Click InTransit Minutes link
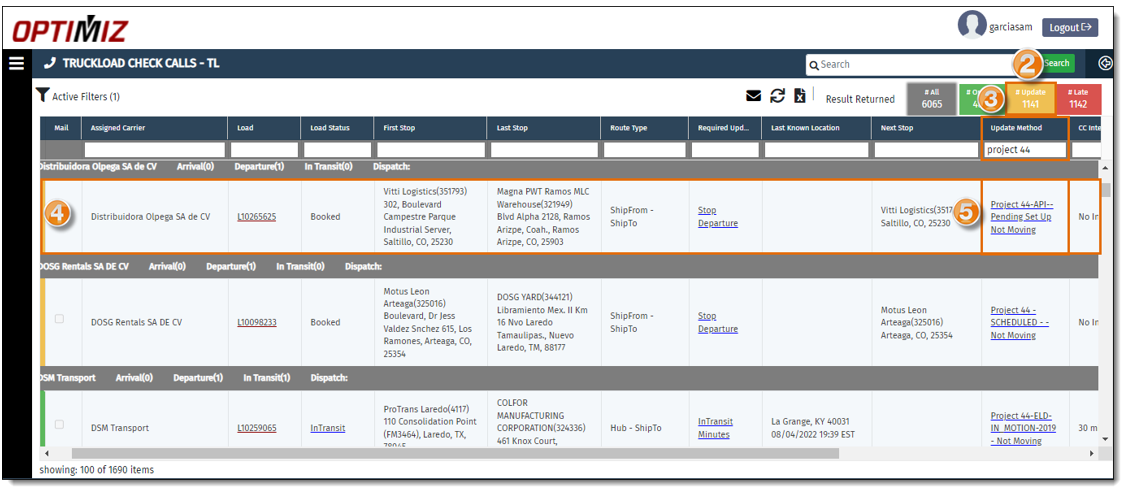This screenshot has height=492, width=1125. click(x=715, y=427)
